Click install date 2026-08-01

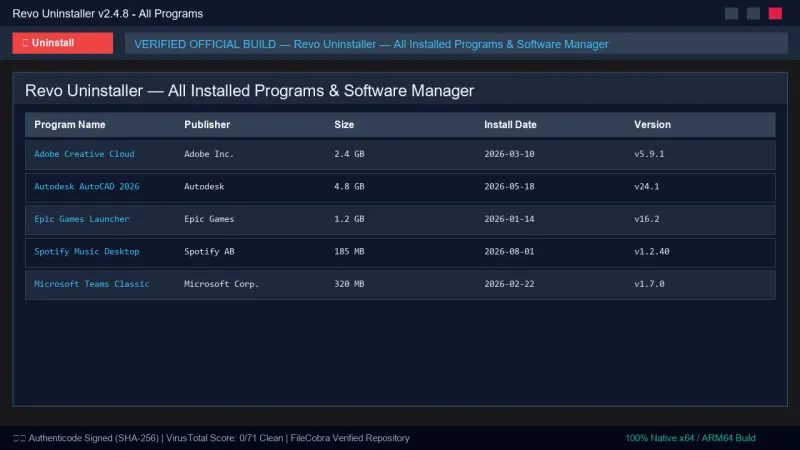pos(509,252)
